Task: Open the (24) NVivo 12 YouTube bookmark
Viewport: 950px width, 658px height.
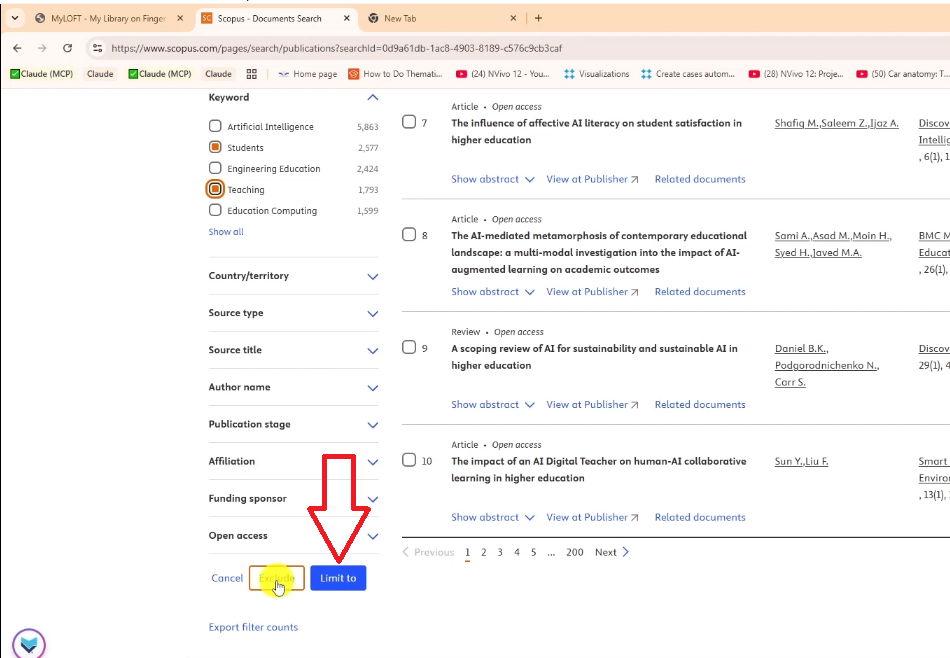Action: tap(503, 74)
